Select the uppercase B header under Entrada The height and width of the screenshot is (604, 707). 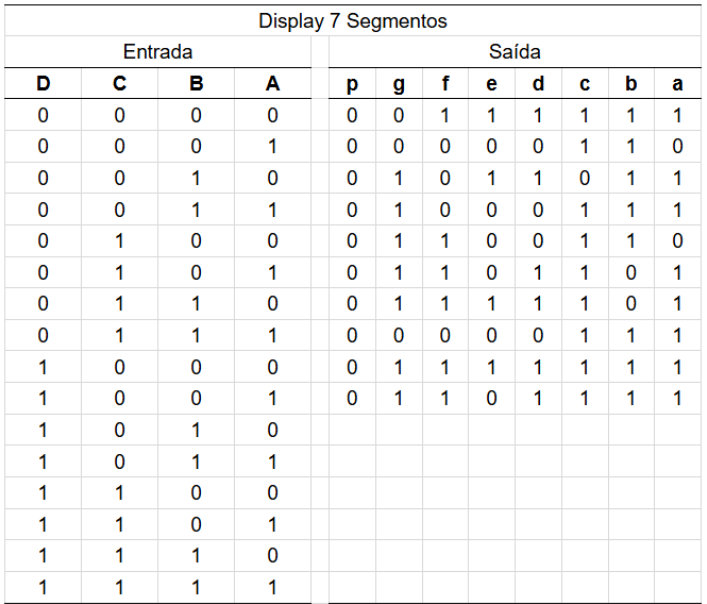coord(196,84)
